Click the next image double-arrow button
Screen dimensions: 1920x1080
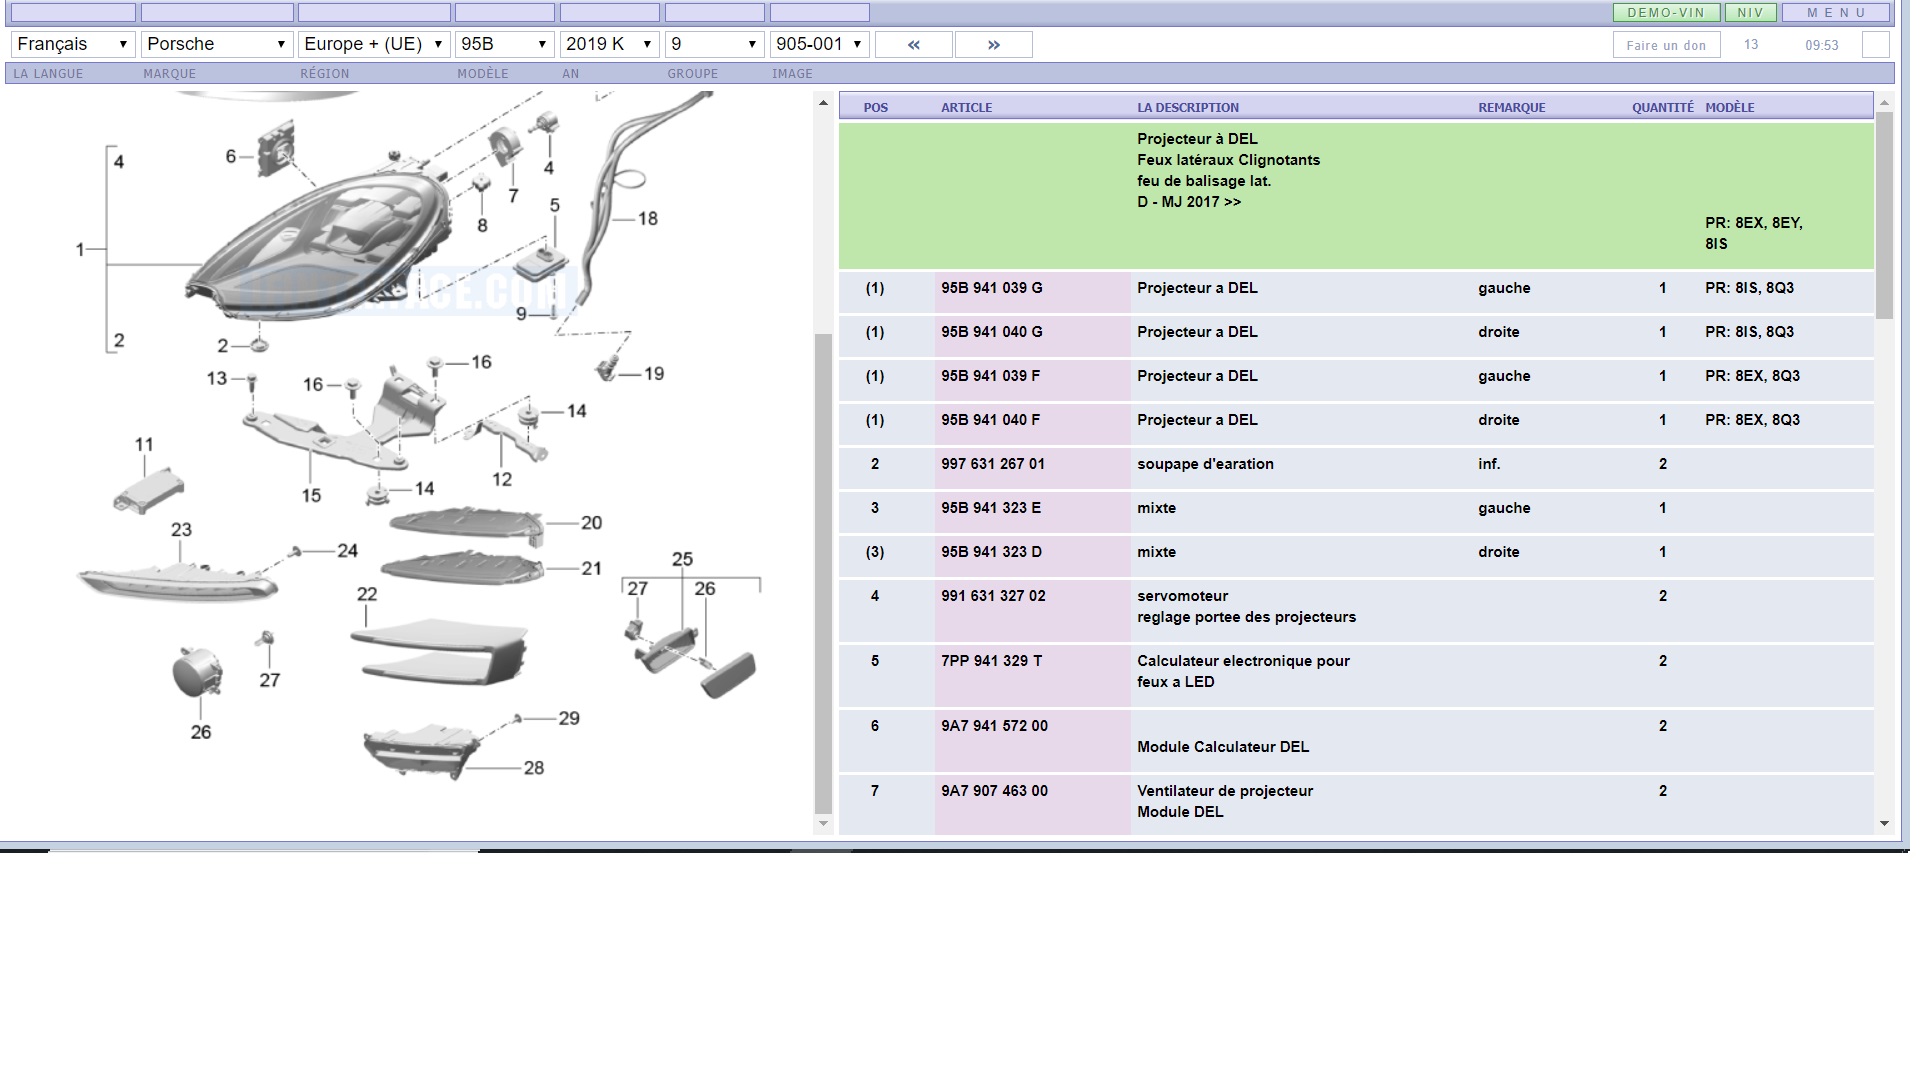tap(993, 45)
